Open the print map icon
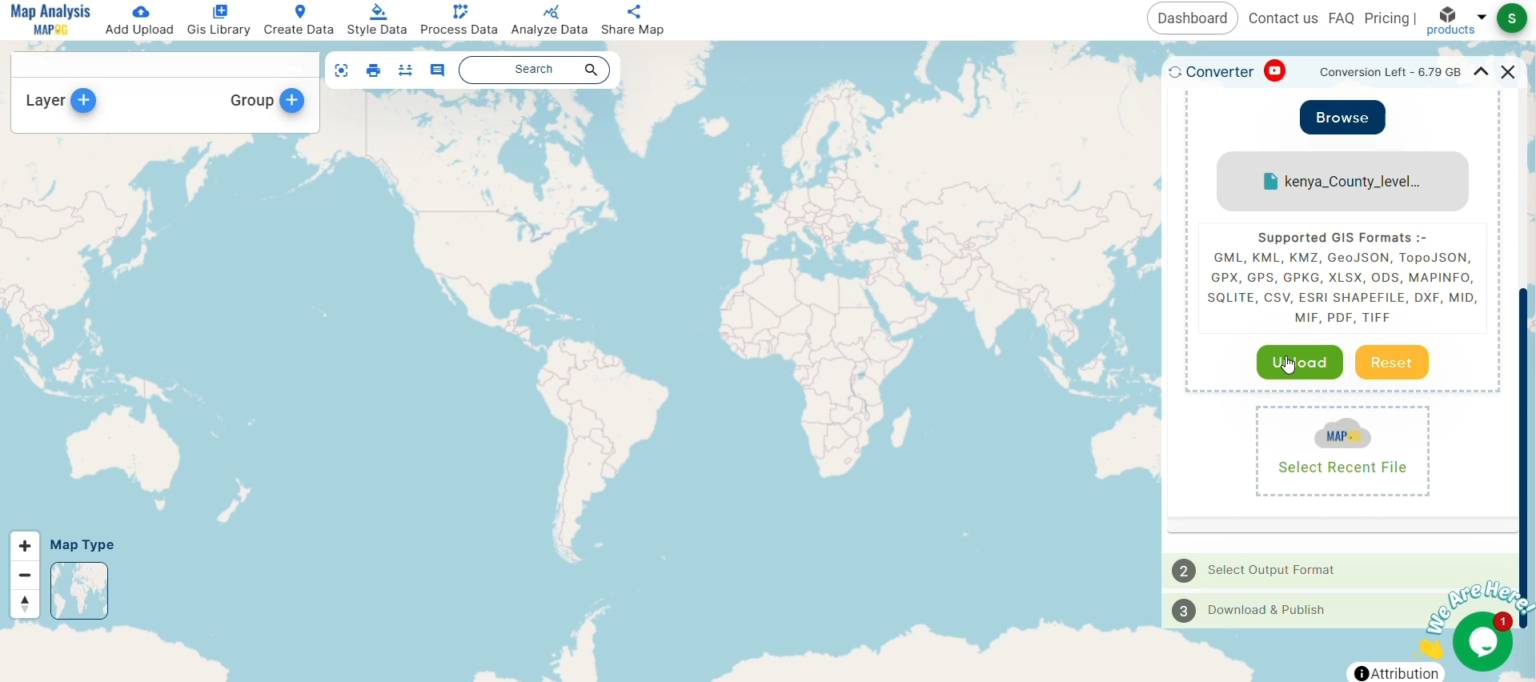This screenshot has height=682, width=1536. [373, 70]
